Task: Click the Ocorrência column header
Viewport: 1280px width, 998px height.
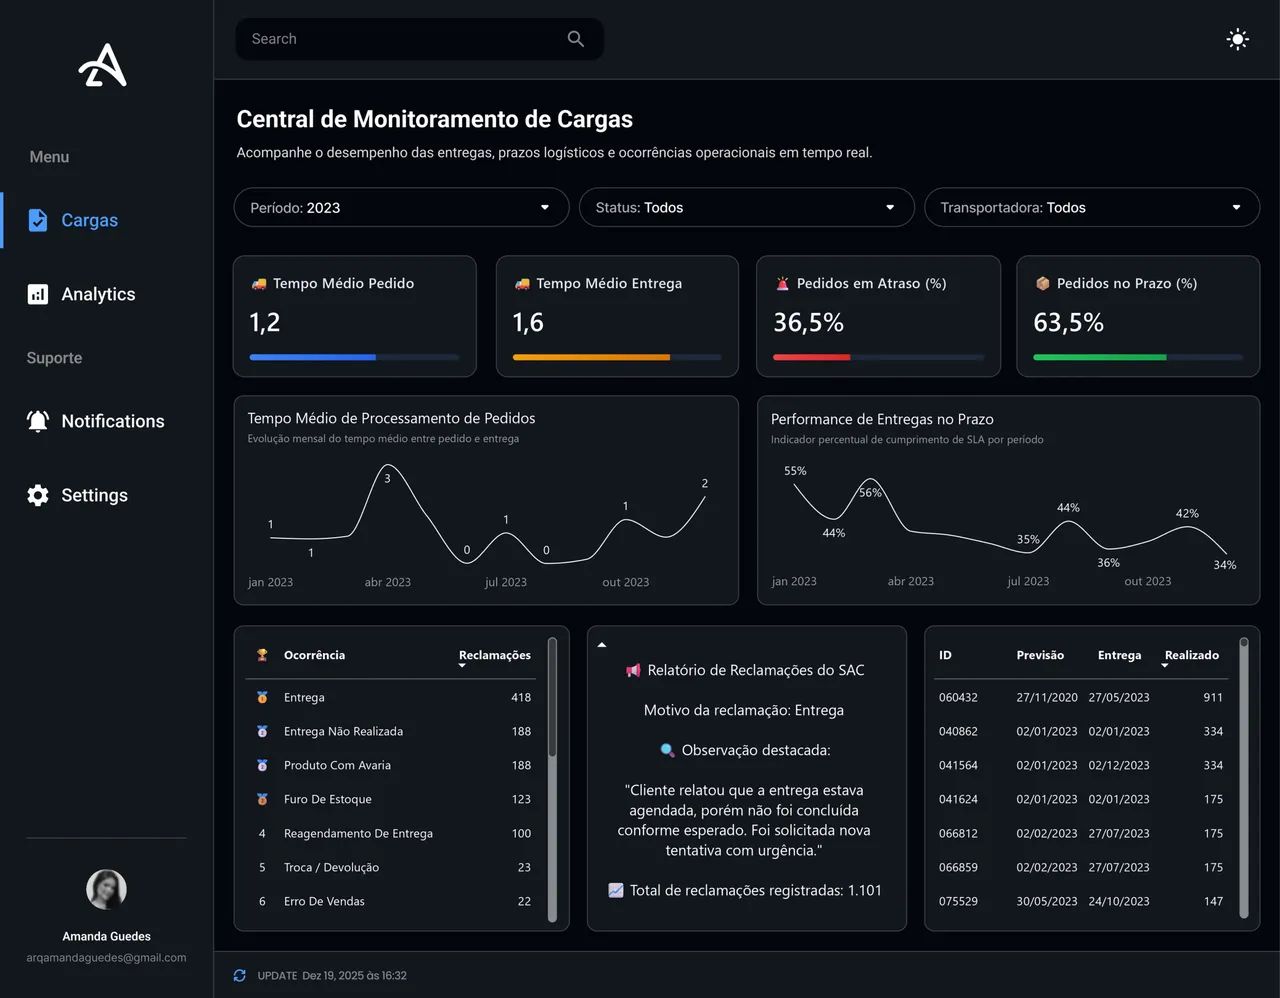Action: click(314, 655)
